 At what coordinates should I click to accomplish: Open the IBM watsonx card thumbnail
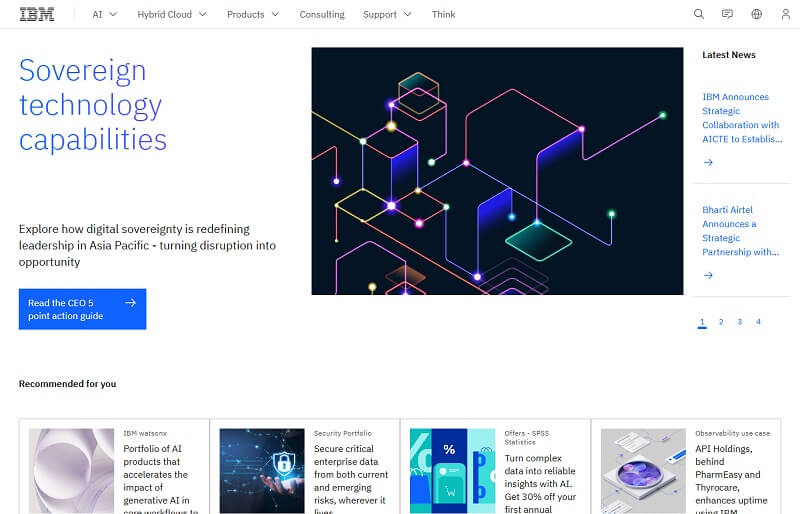tap(71, 471)
